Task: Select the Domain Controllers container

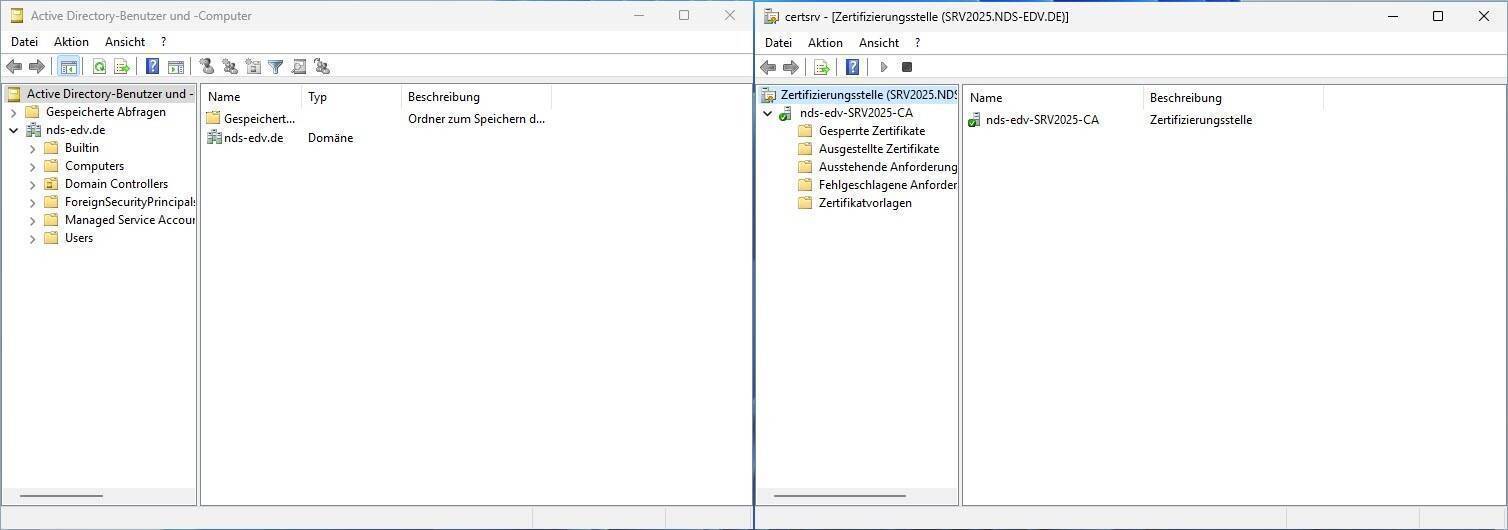Action: point(116,184)
